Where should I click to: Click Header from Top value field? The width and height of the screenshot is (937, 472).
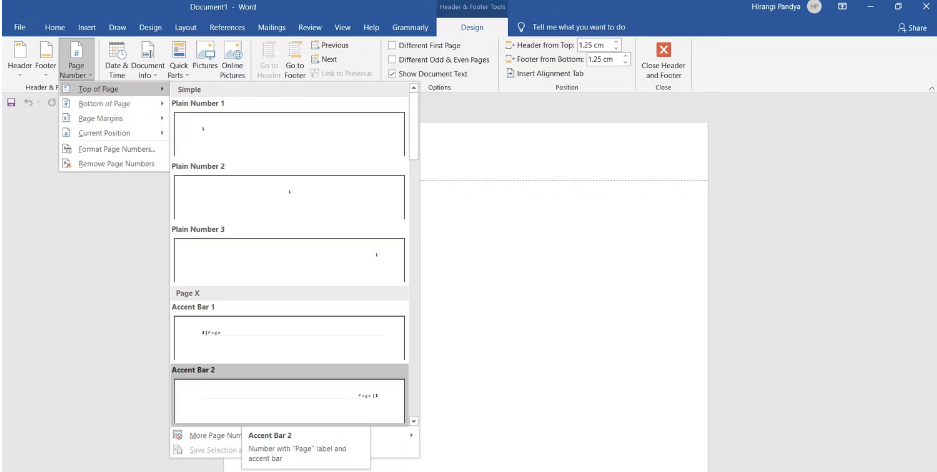595,45
